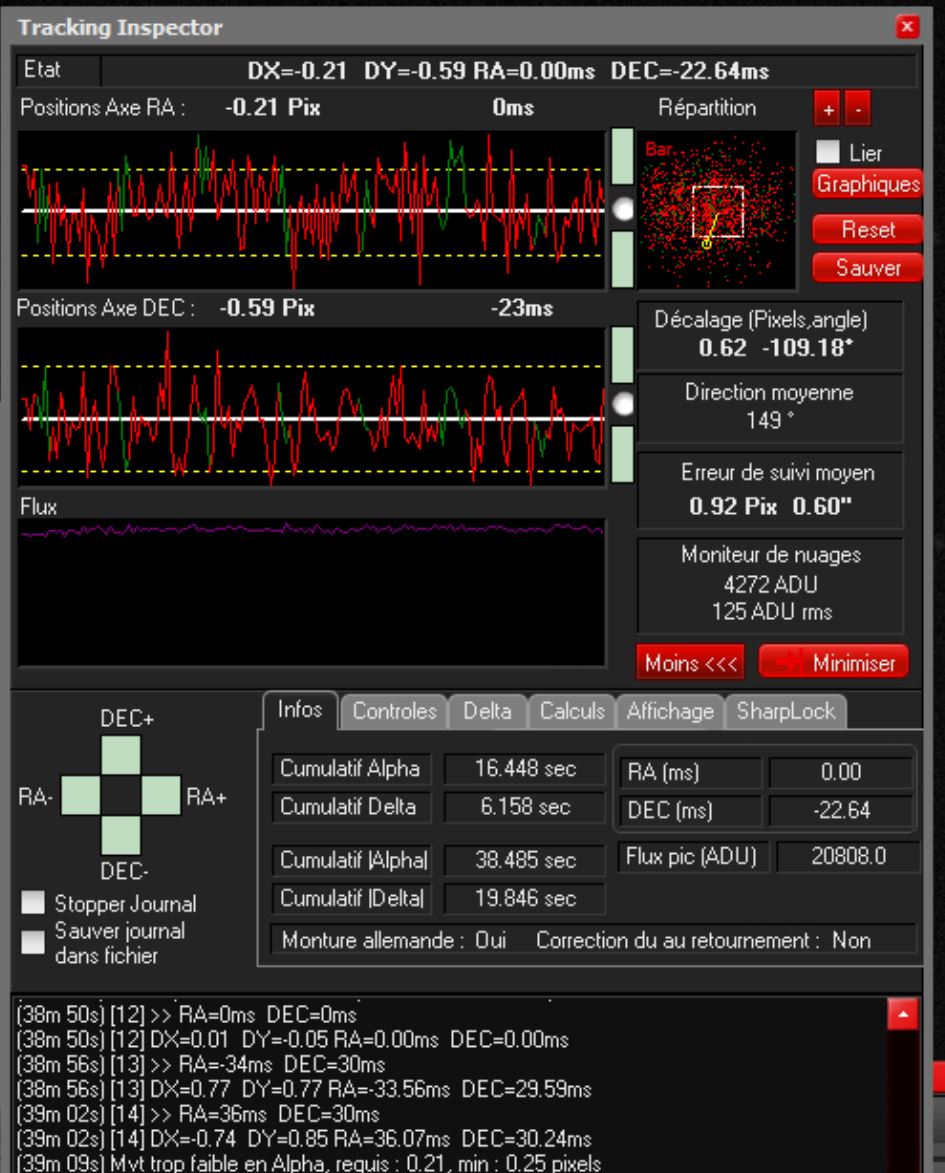Click the upper RA axis level bar
Viewport: 945px width, 1173px height.
coord(623,156)
